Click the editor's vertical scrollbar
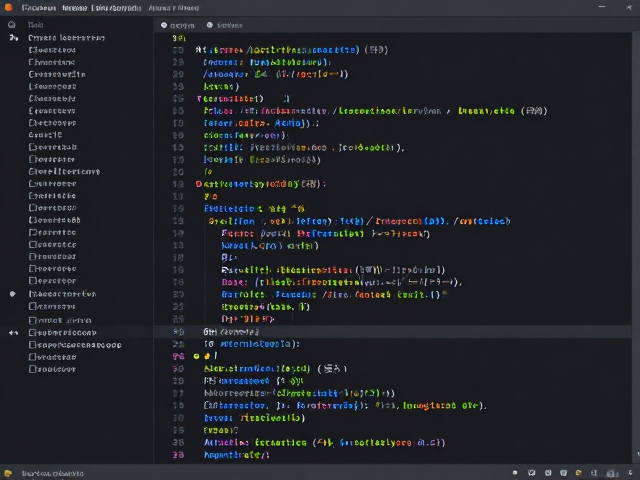 (x=635, y=245)
